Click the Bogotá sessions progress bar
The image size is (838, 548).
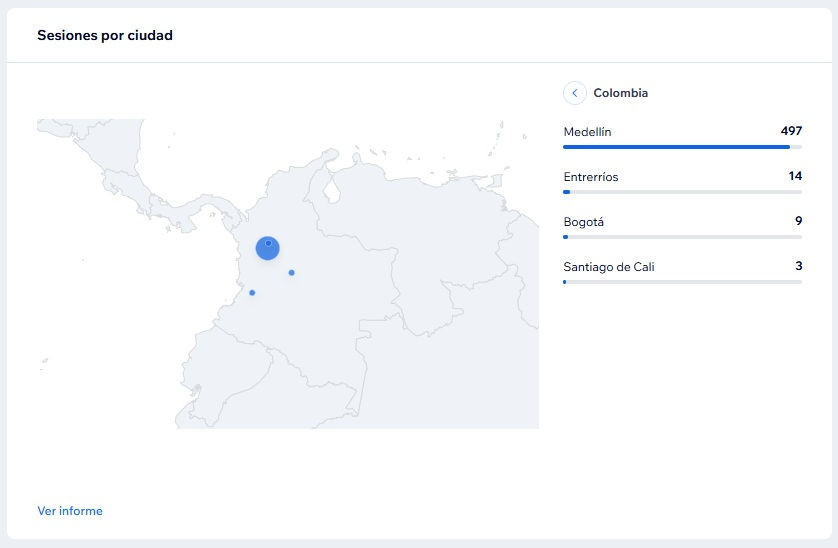[x=682, y=237]
